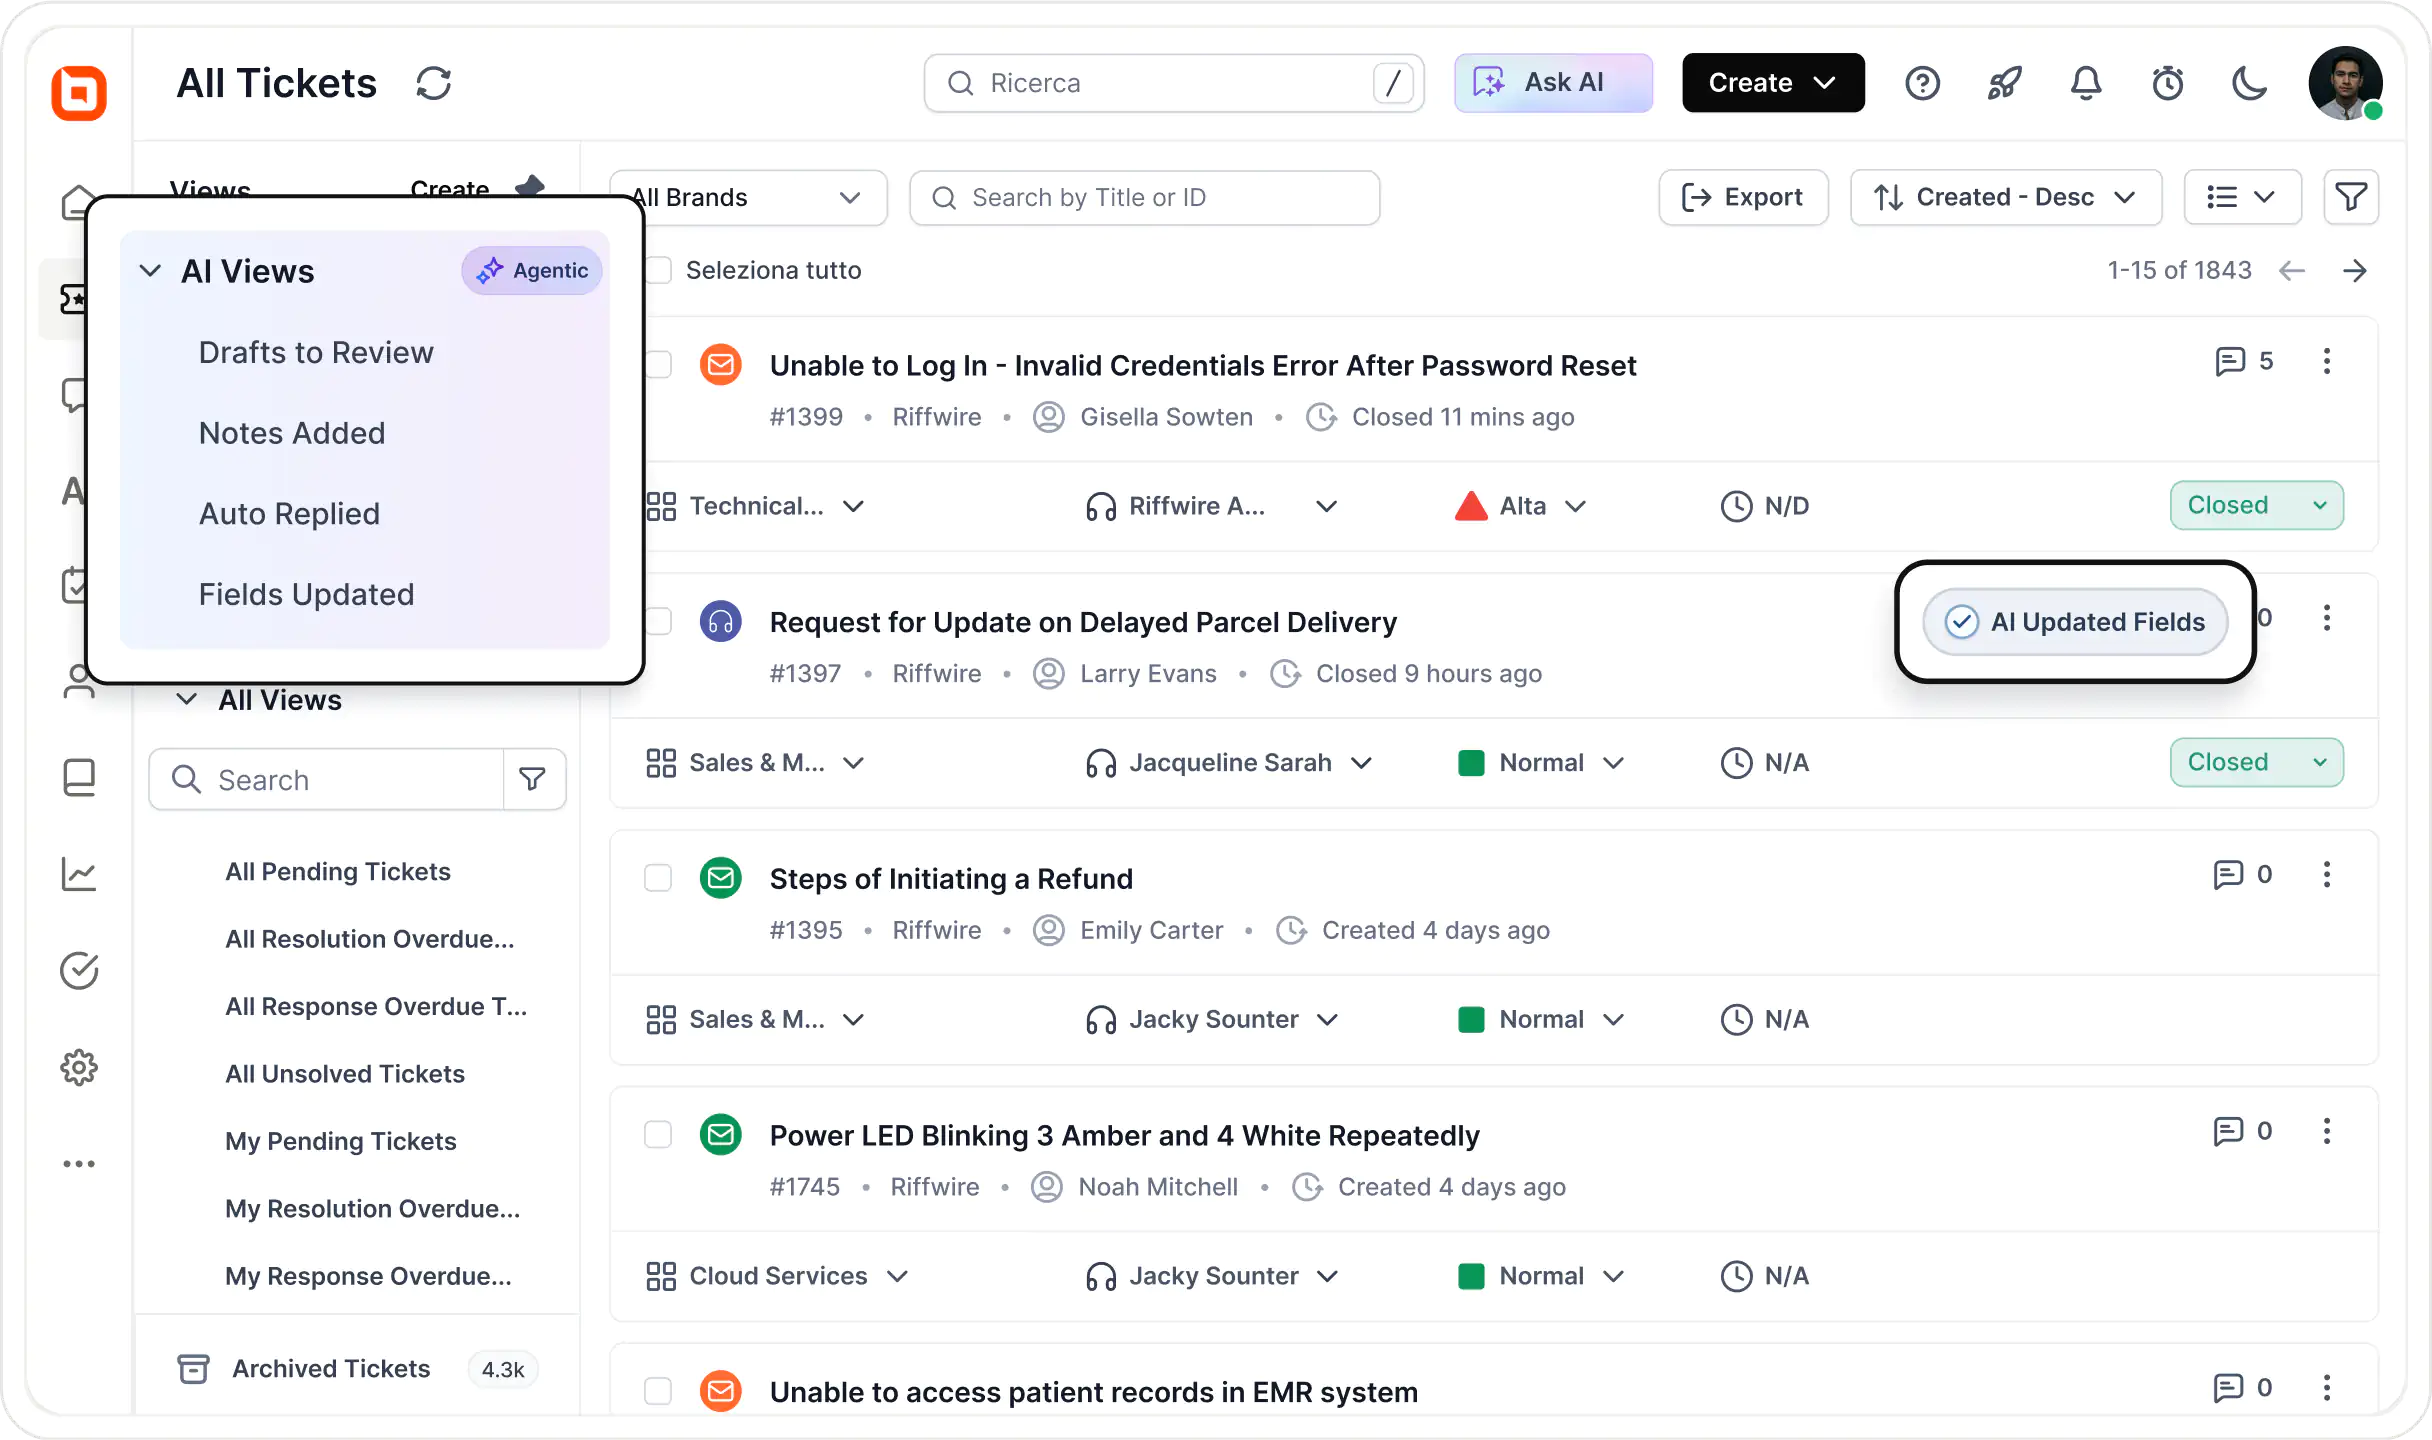Open Closed status dropdown for ticket #1399
The width and height of the screenshot is (2432, 1440).
pyautogui.click(x=2257, y=505)
